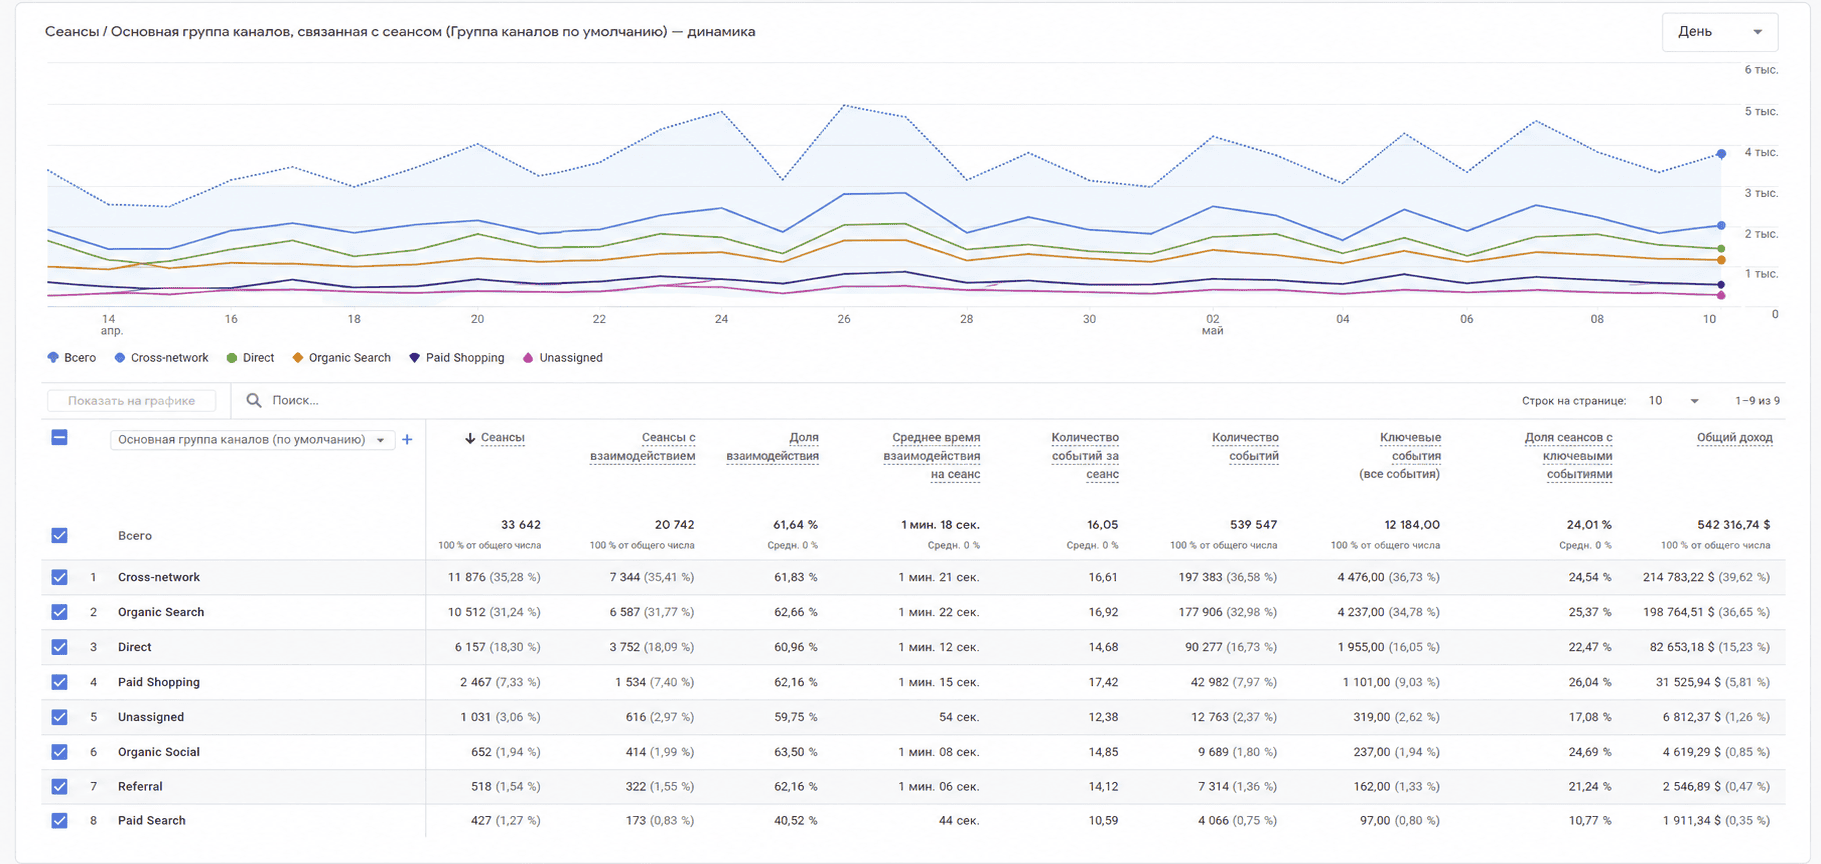This screenshot has width=1821, height=864.
Task: Click the Direct row name in table
Action: [x=135, y=648]
